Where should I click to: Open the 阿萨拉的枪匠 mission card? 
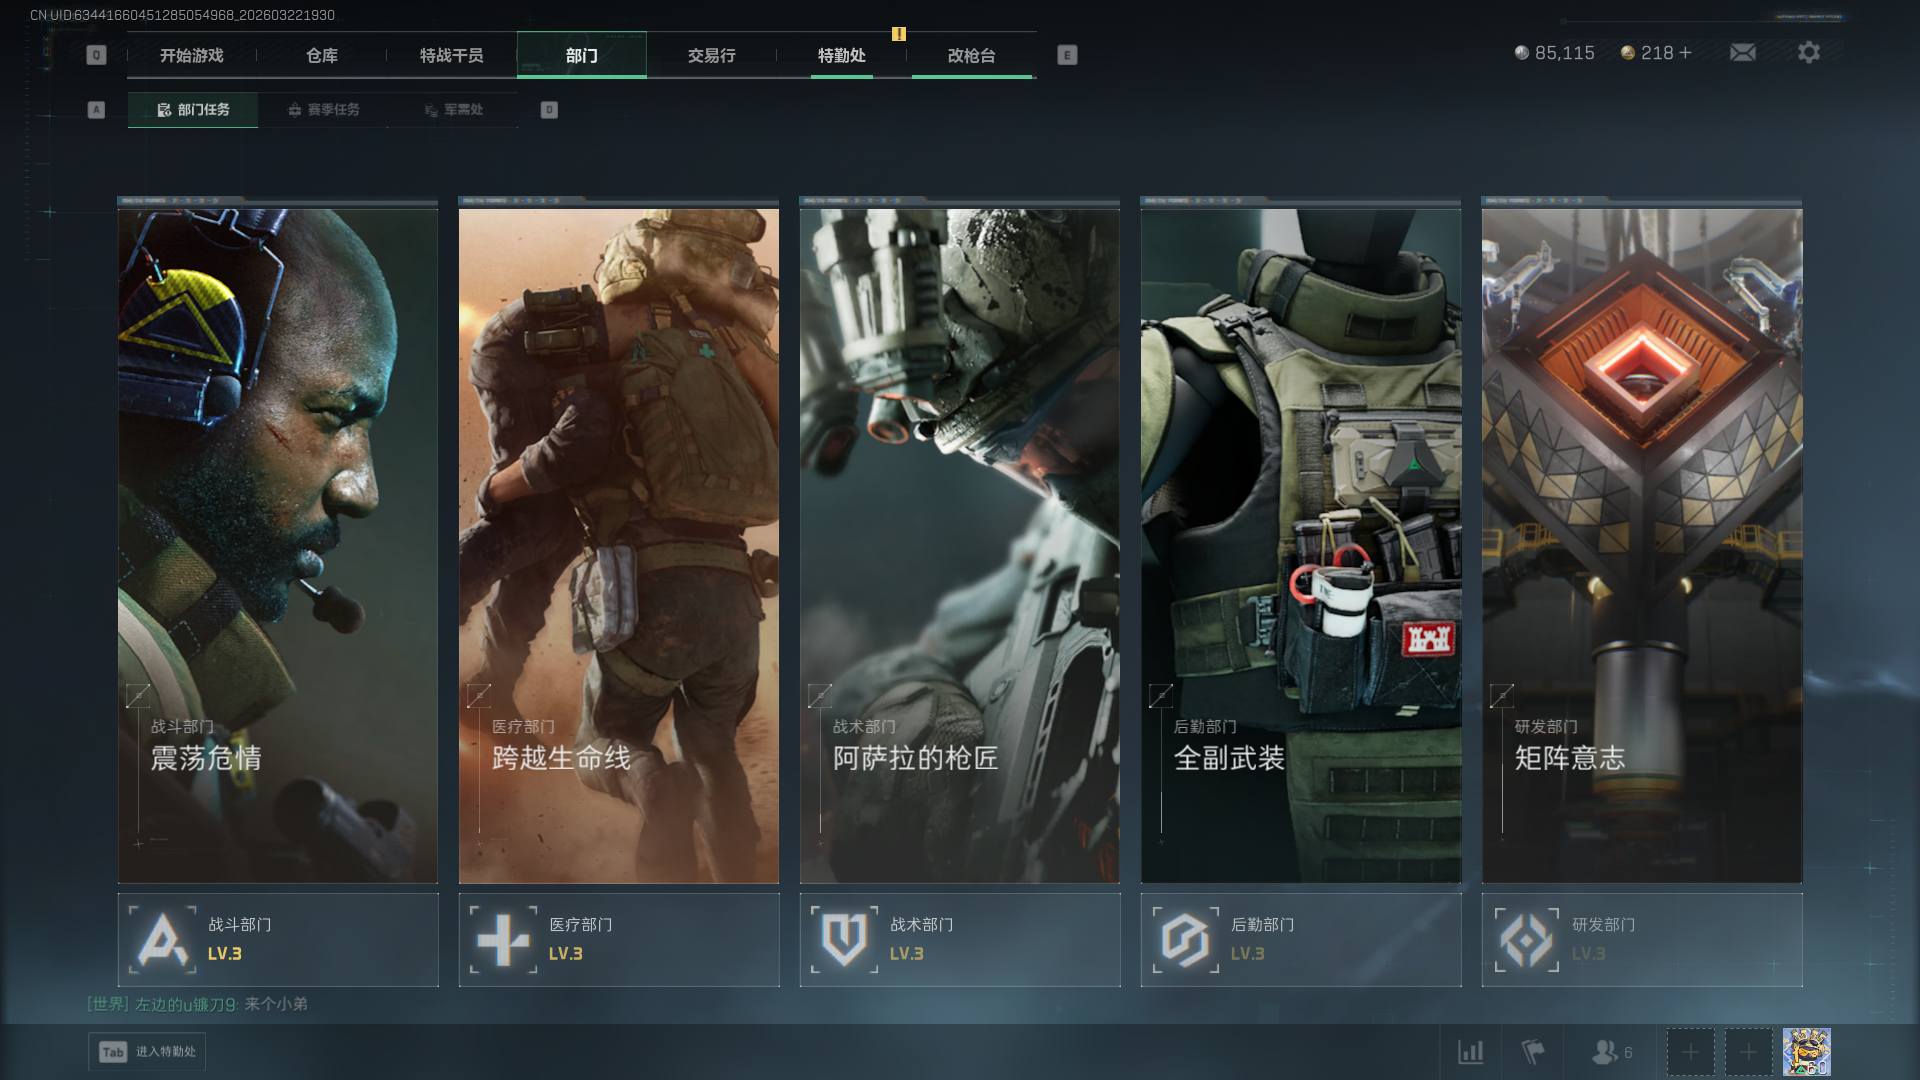[x=959, y=545]
